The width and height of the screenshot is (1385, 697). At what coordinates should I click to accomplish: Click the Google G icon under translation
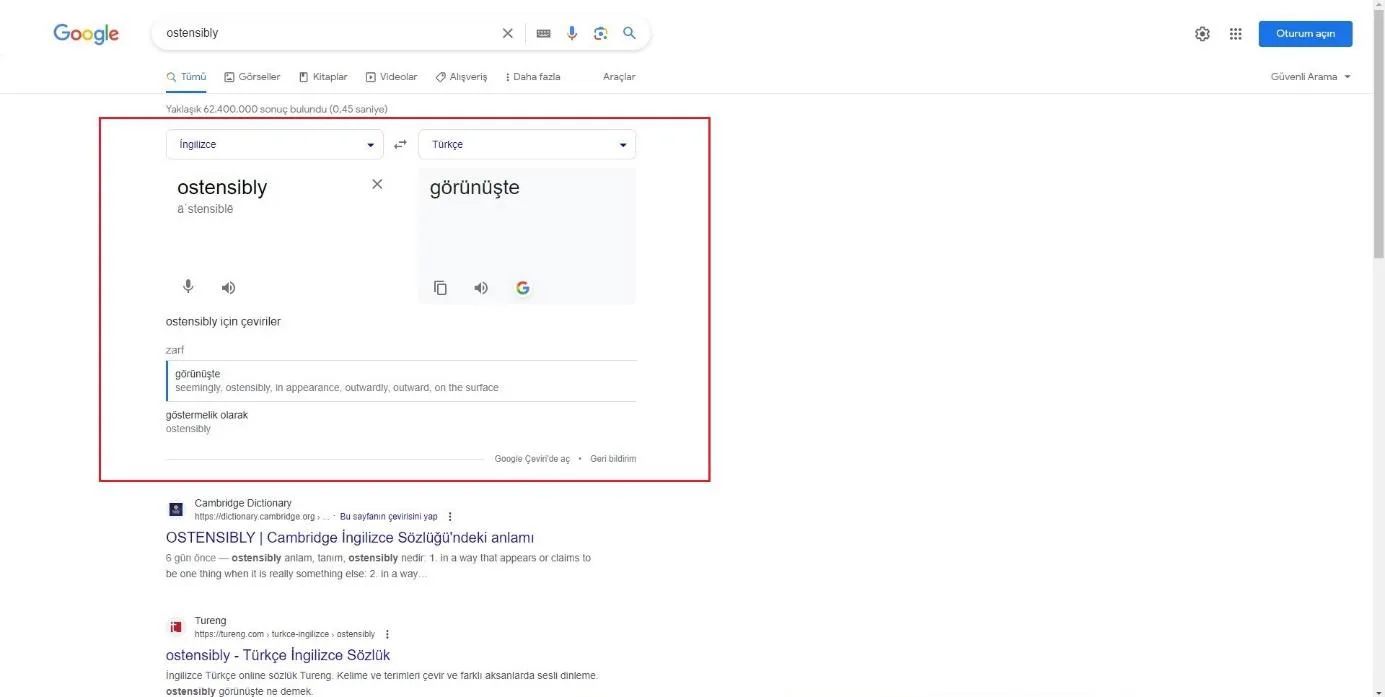click(522, 288)
